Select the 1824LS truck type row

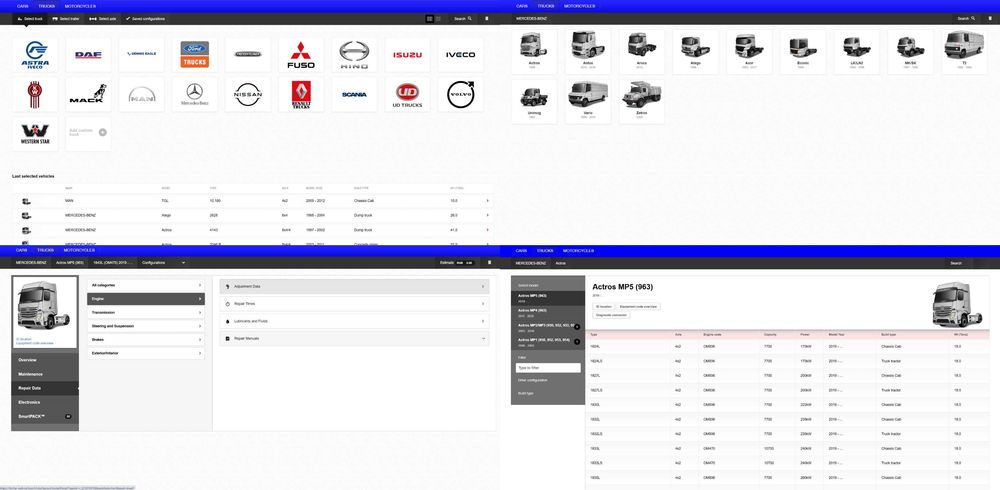(788, 361)
